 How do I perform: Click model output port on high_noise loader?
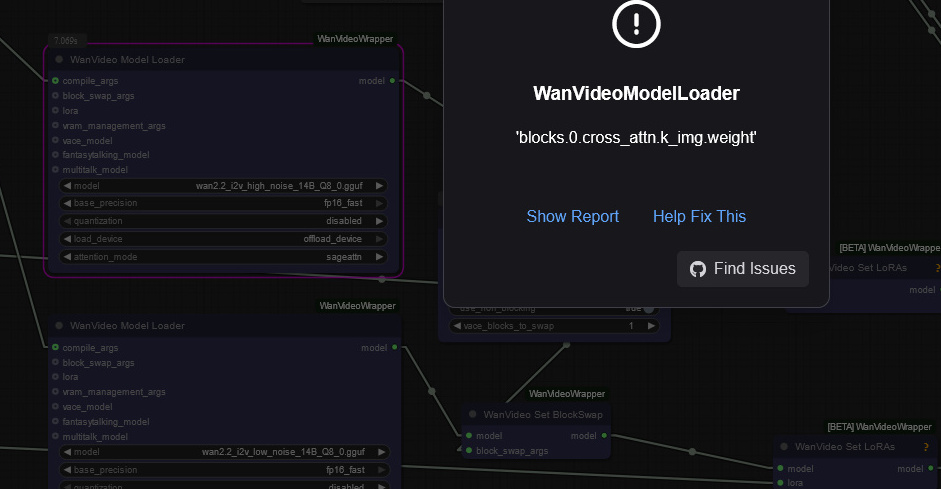[x=392, y=80]
